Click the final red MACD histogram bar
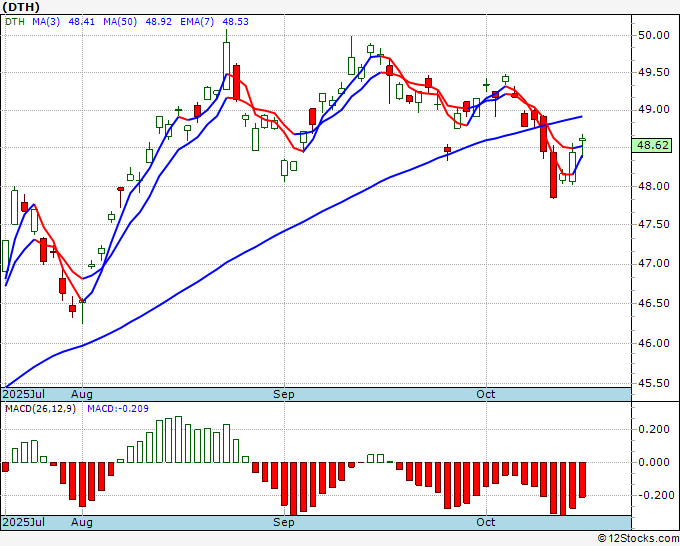 pyautogui.click(x=582, y=480)
